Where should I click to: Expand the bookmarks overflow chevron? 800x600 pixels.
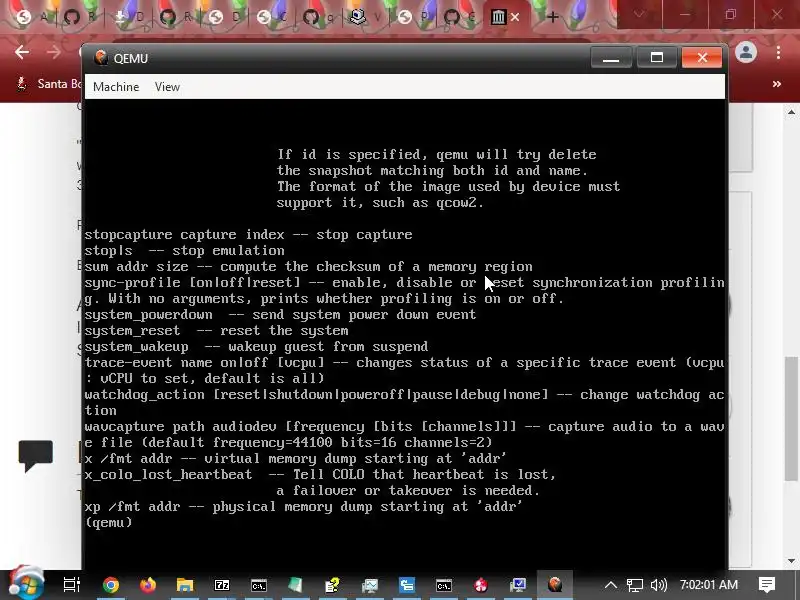(777, 84)
